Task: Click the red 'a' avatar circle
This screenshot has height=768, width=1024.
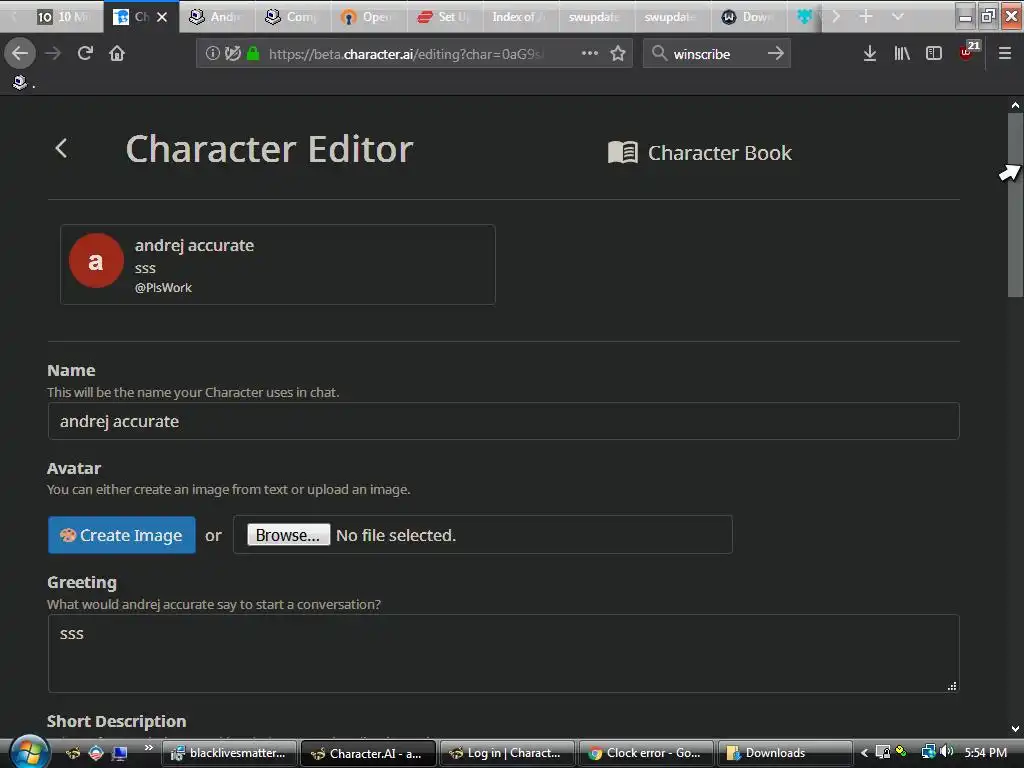Action: point(96,261)
